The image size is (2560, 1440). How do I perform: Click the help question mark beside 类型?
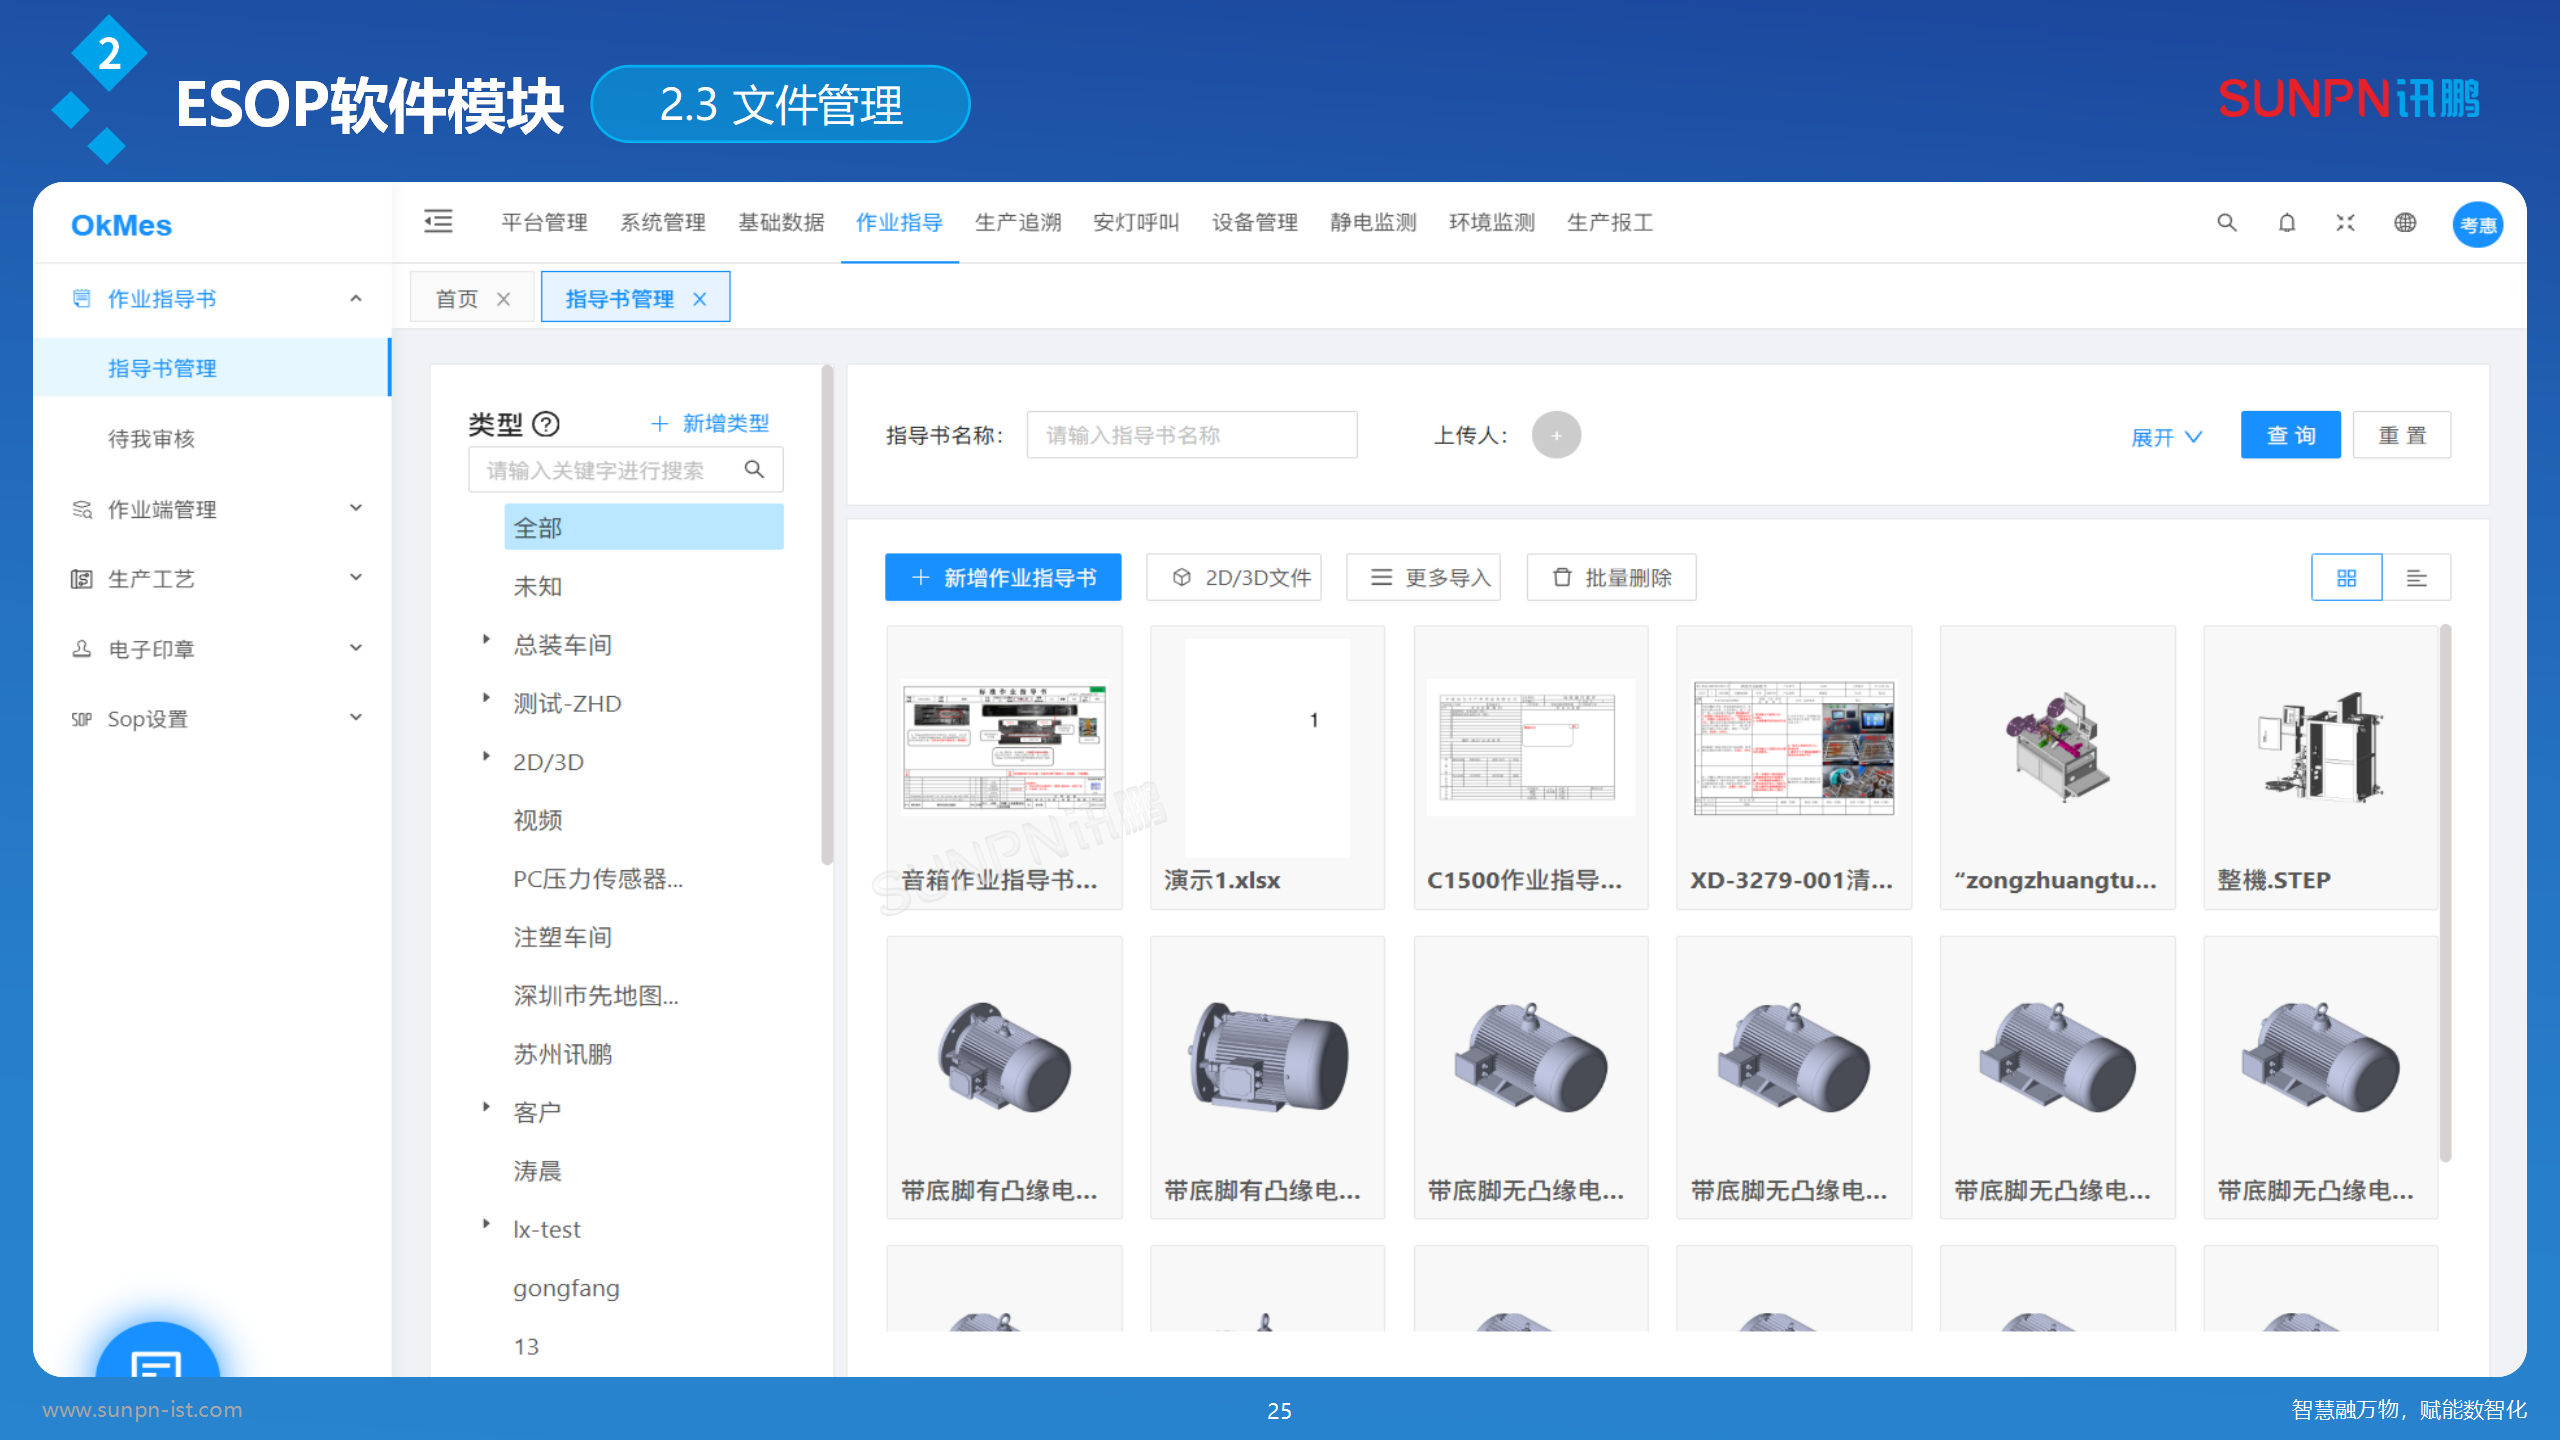tap(545, 424)
